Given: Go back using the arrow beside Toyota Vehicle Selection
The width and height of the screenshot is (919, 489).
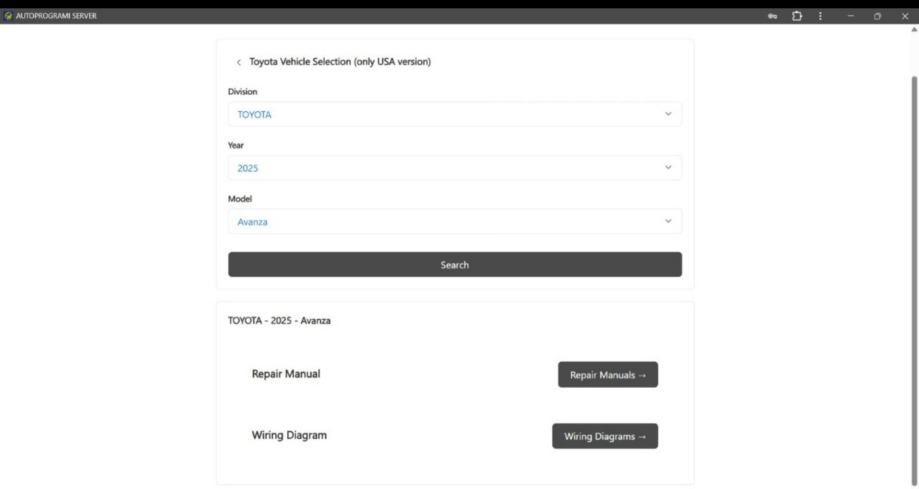Looking at the screenshot, I should click(x=239, y=62).
